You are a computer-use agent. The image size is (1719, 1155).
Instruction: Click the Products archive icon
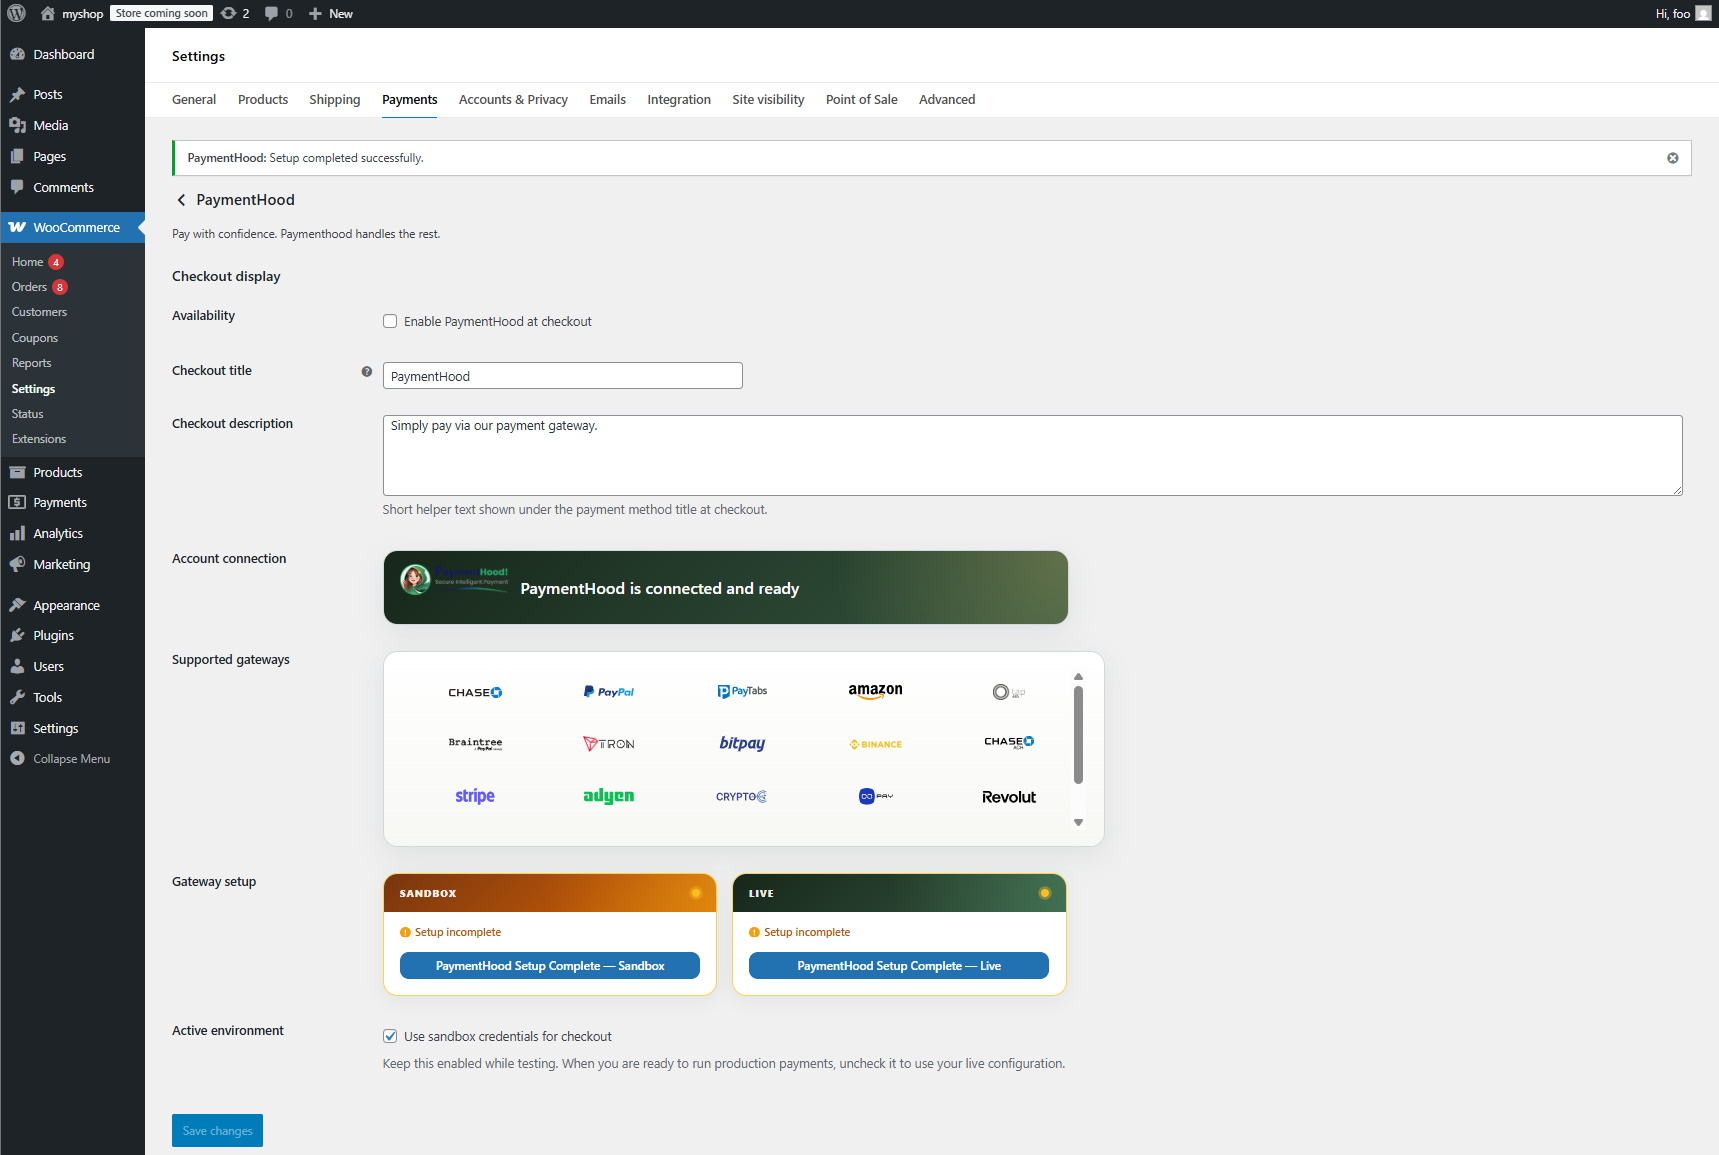pos(17,472)
